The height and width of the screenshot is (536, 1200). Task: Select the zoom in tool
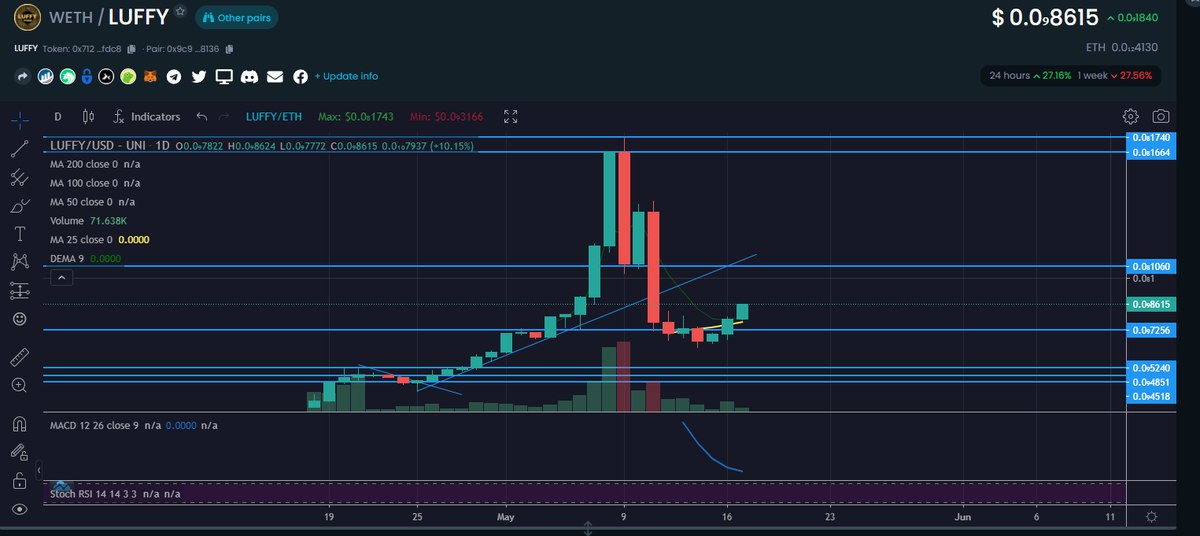[20, 385]
